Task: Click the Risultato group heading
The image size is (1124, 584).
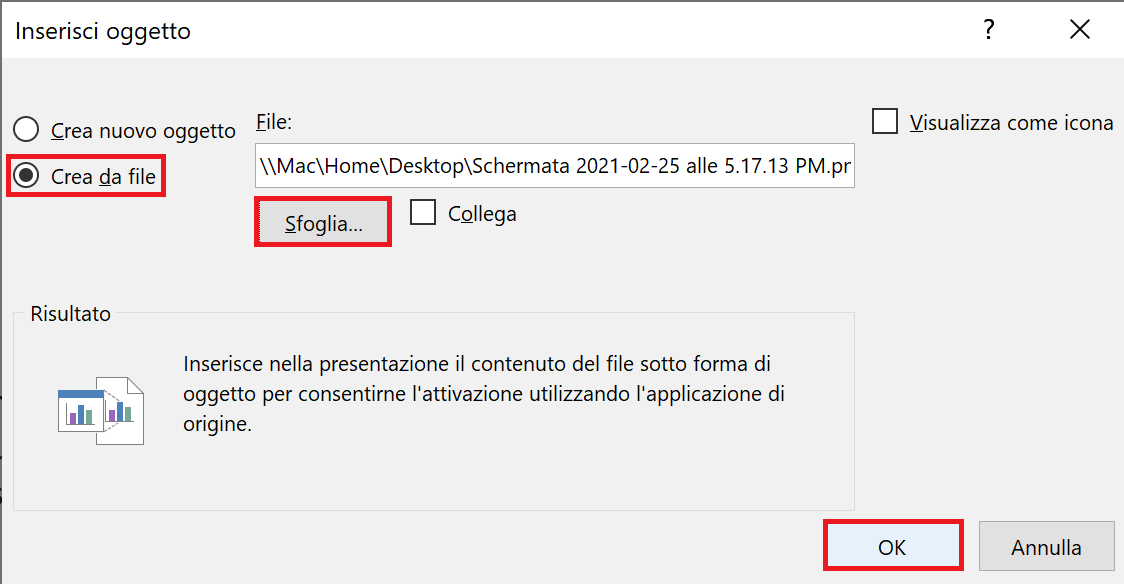Action: [70, 313]
